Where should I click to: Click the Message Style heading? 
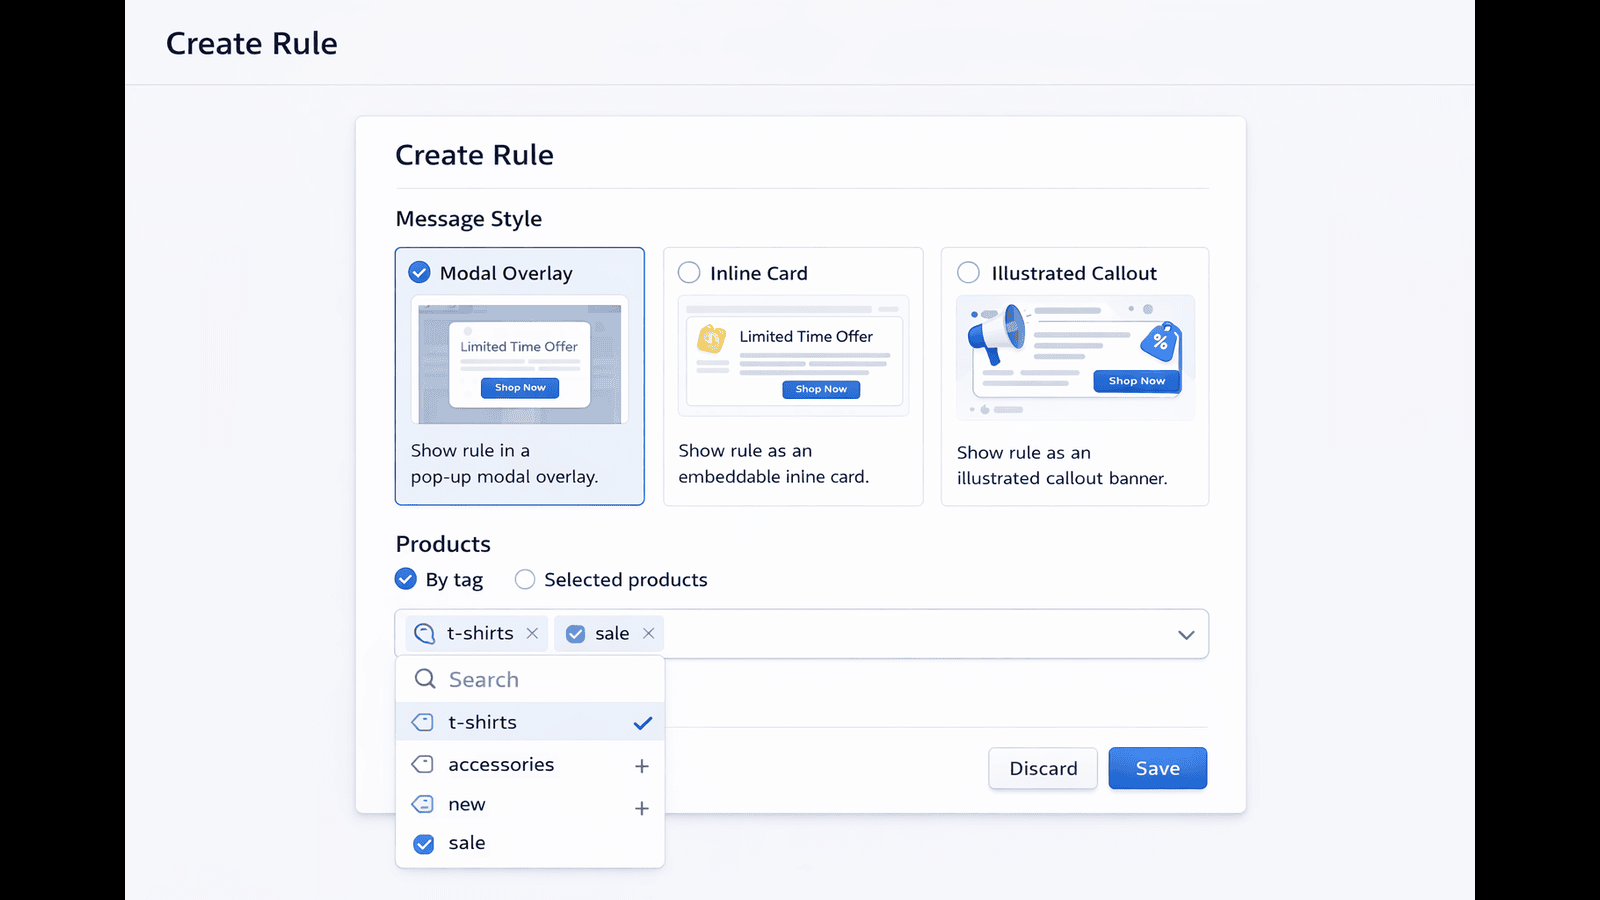(x=469, y=219)
